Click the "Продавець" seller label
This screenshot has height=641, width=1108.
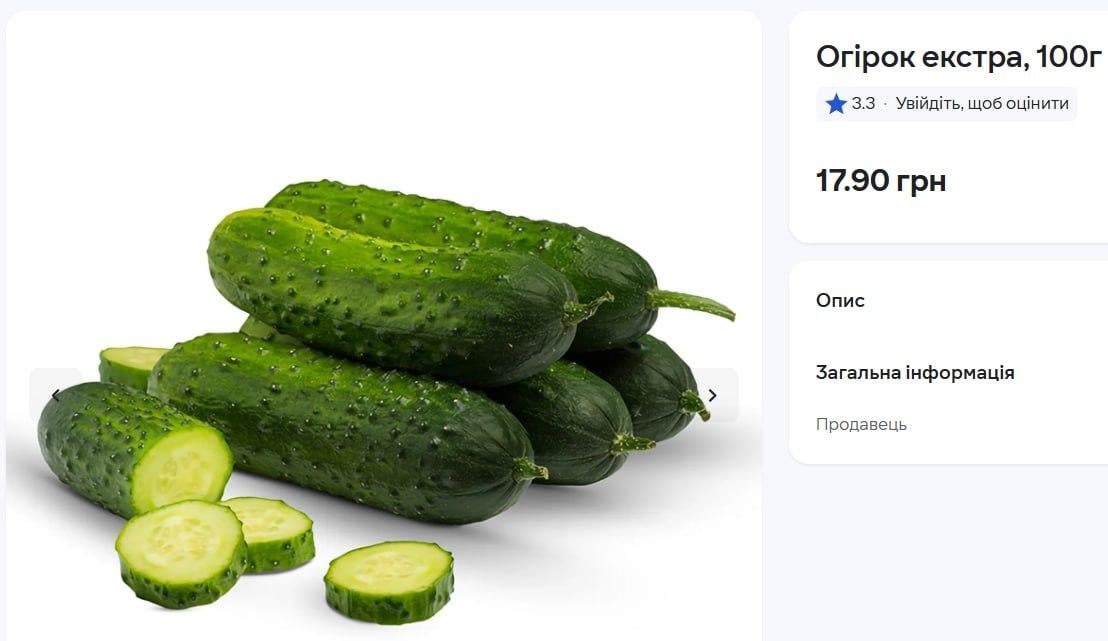click(861, 424)
